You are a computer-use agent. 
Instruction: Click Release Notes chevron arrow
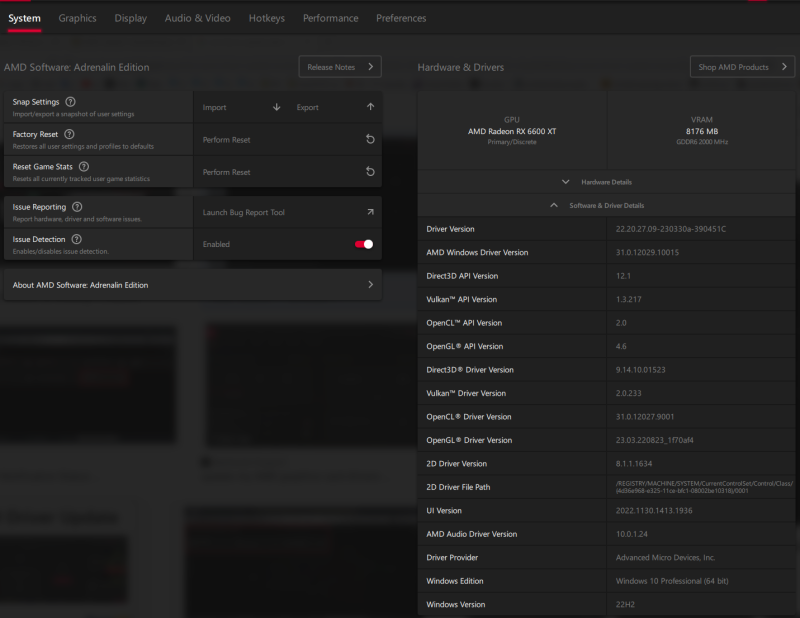click(x=370, y=67)
